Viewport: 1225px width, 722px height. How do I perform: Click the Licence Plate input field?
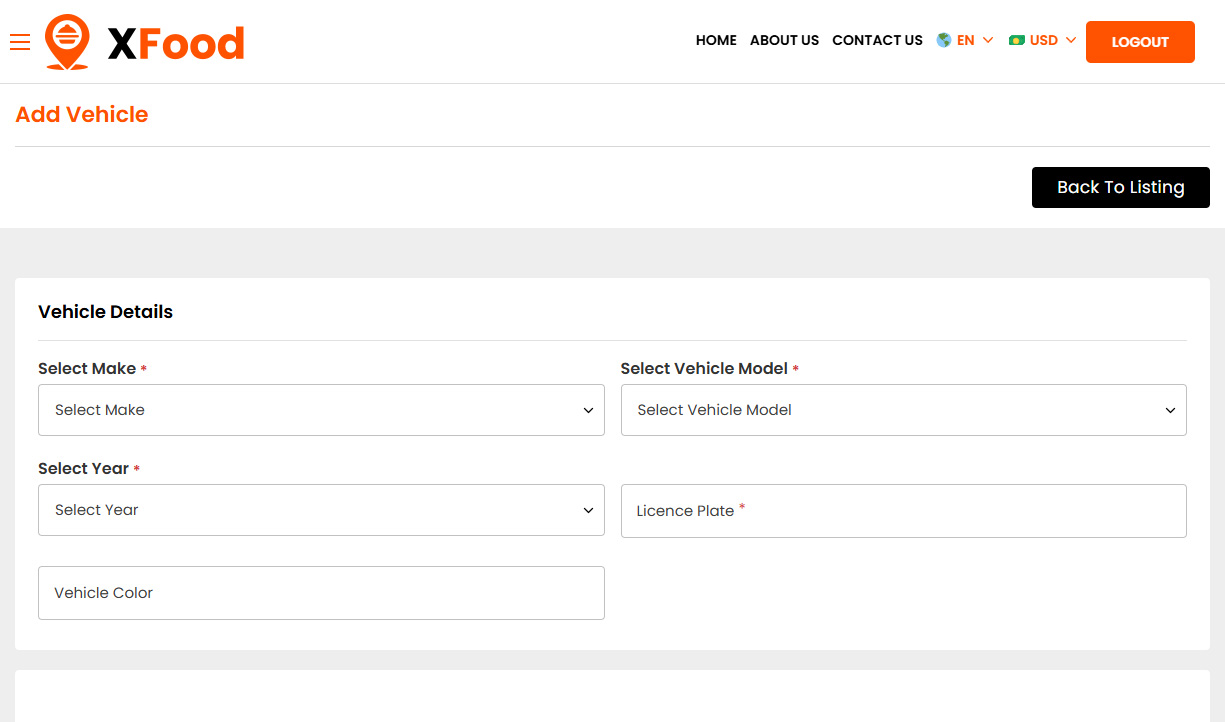pyautogui.click(x=903, y=511)
